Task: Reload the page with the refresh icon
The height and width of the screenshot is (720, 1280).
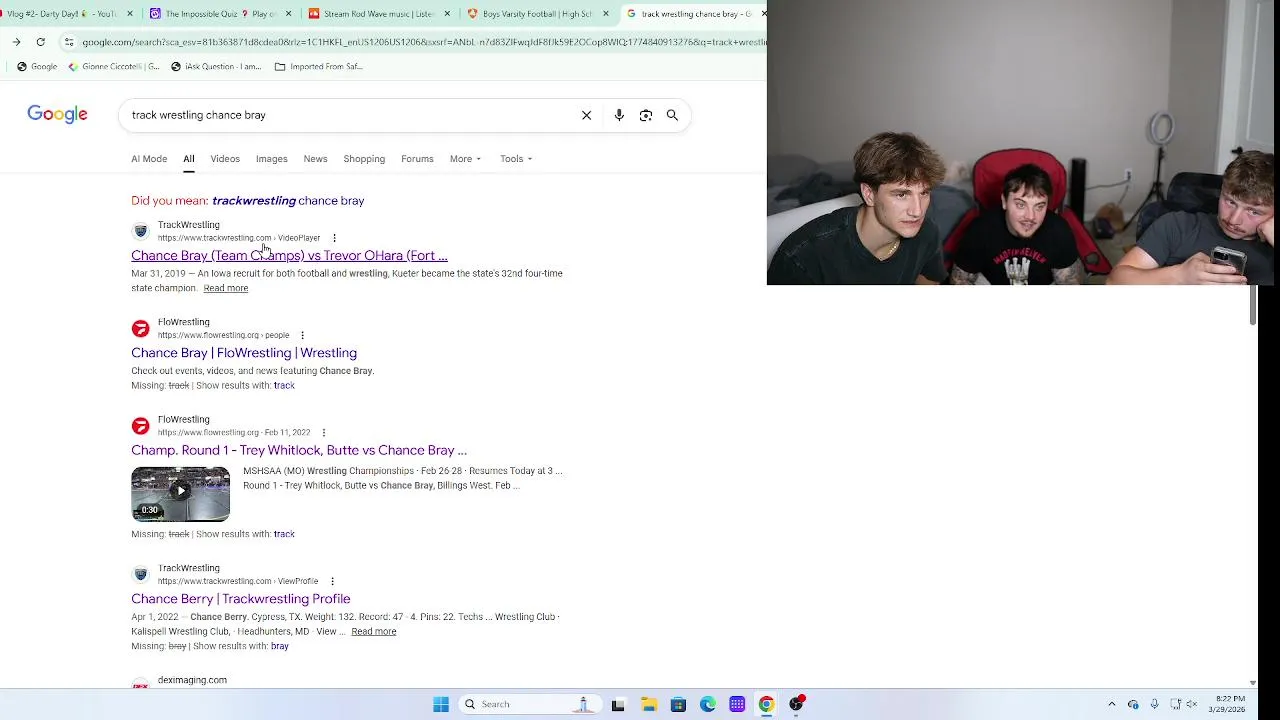Action: tap(40, 42)
